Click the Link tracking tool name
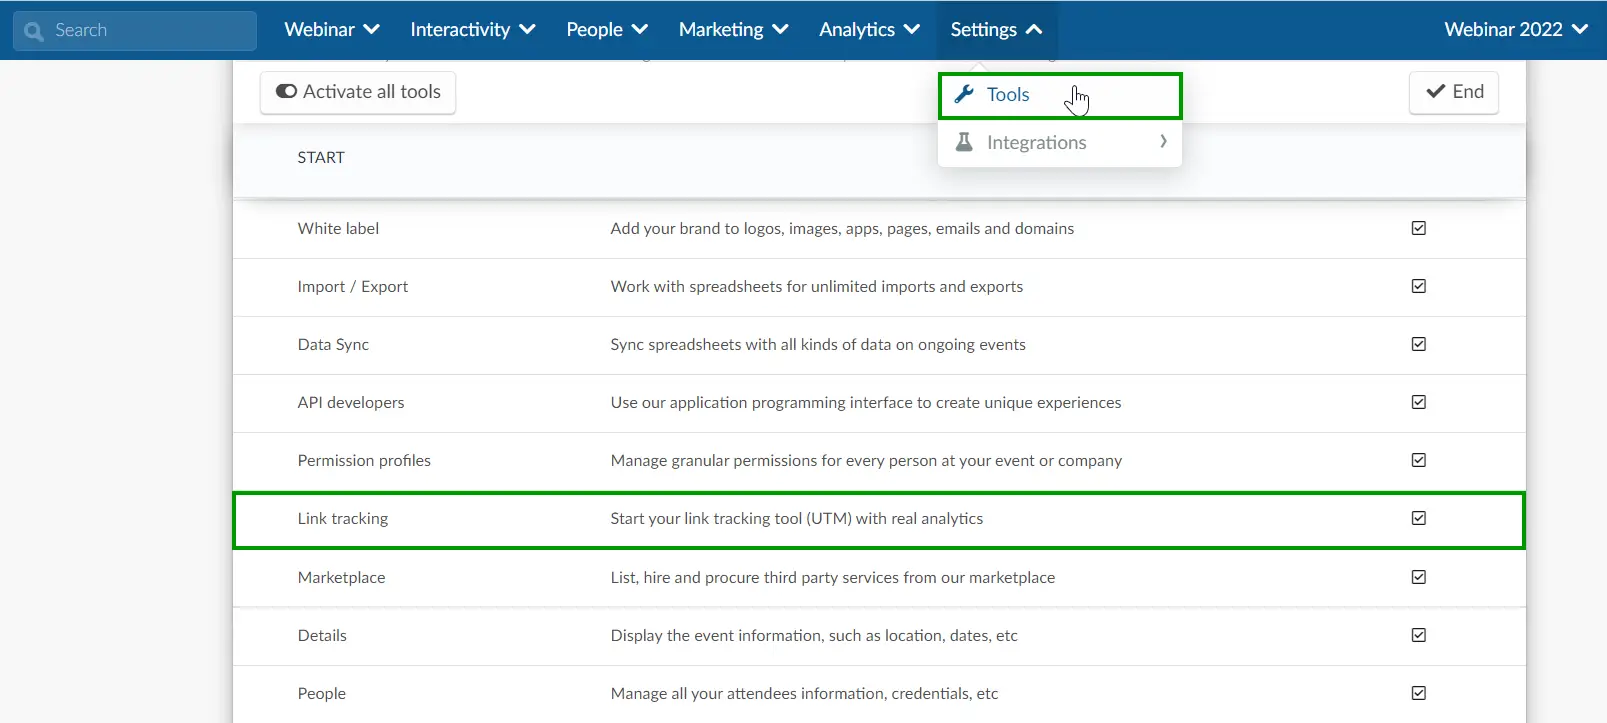The width and height of the screenshot is (1607, 723). 343,519
